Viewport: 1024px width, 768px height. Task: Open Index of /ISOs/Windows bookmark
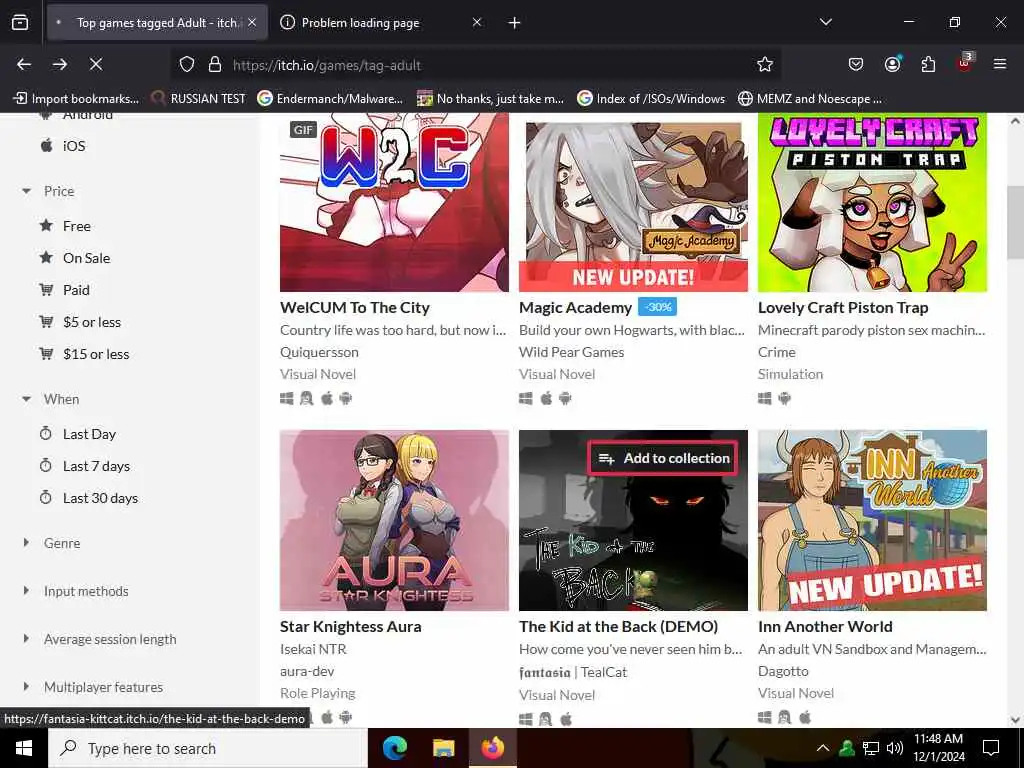click(x=651, y=99)
